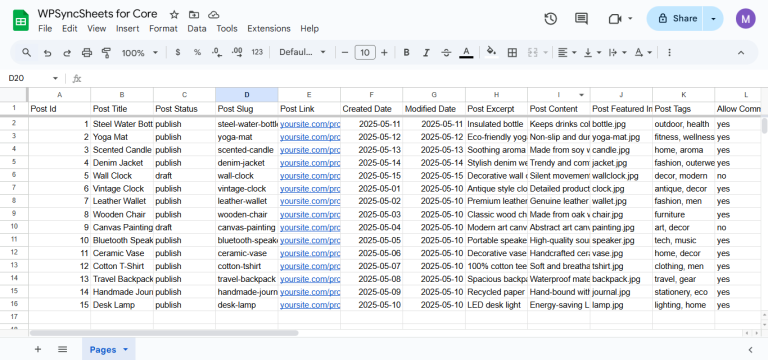Select the Canvas Painting title cell
This screenshot has height=360, width=768.
pyautogui.click(x=122, y=227)
